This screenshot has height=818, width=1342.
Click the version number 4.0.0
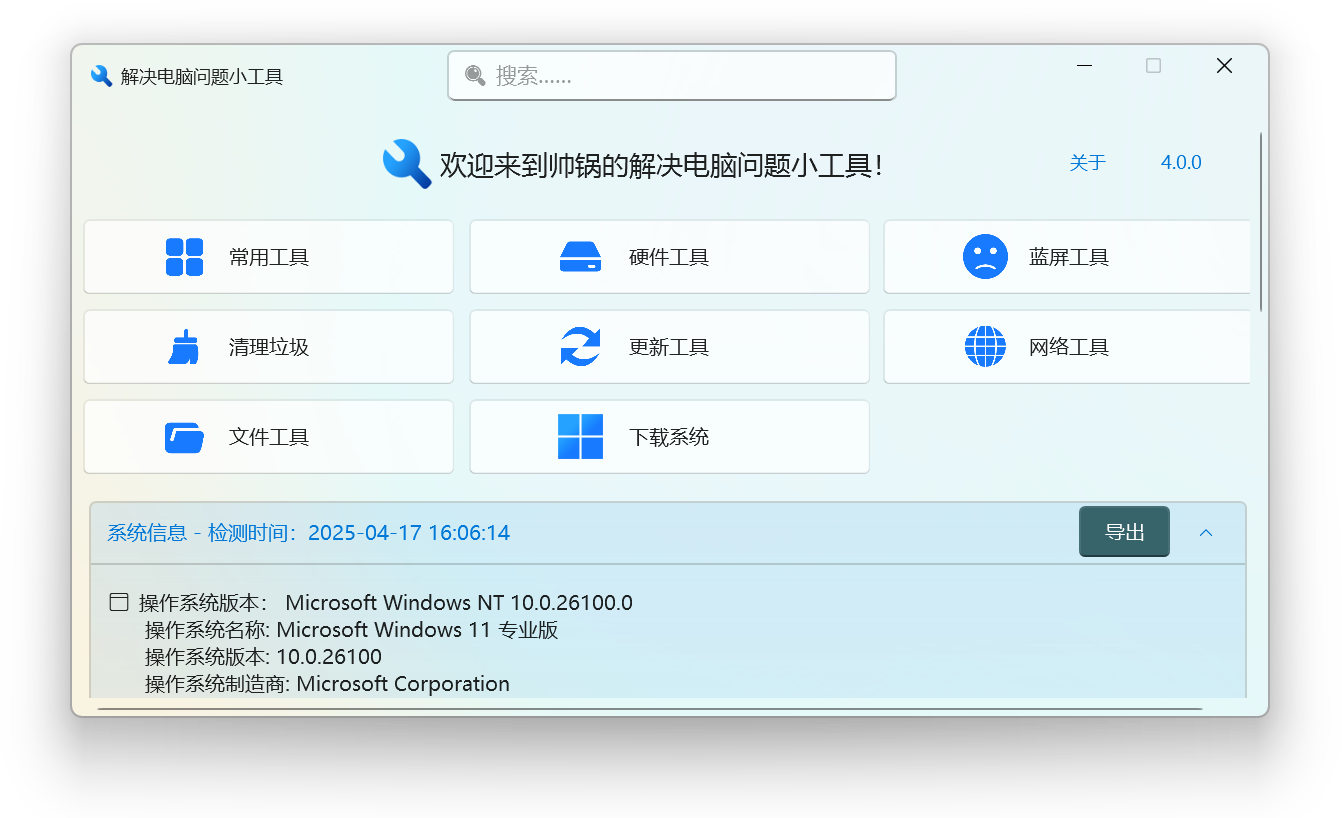[x=1180, y=162]
